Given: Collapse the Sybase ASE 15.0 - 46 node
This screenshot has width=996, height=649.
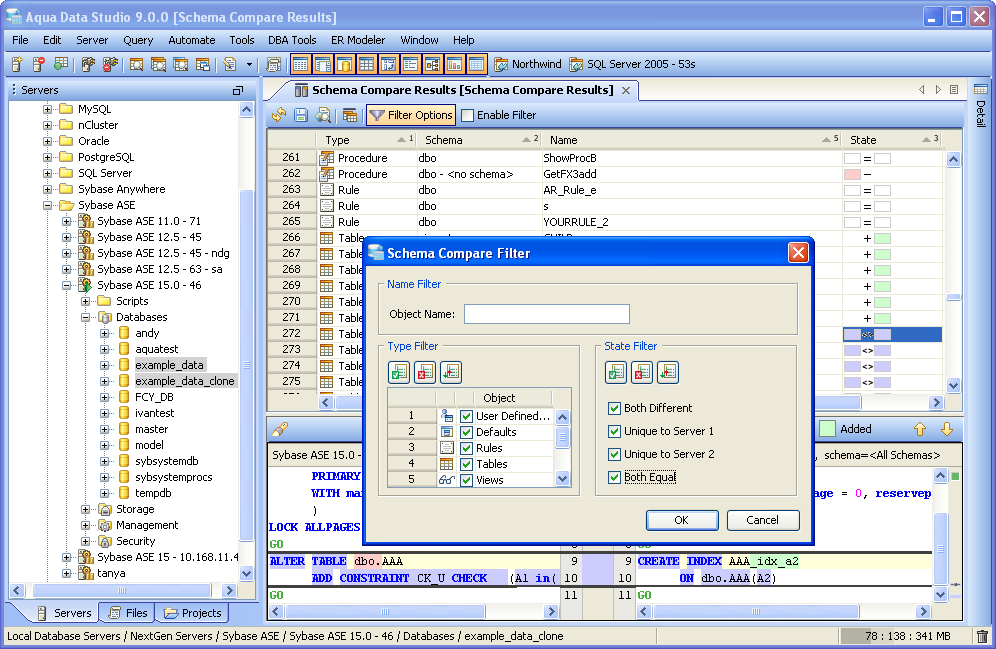Looking at the screenshot, I should tap(67, 285).
